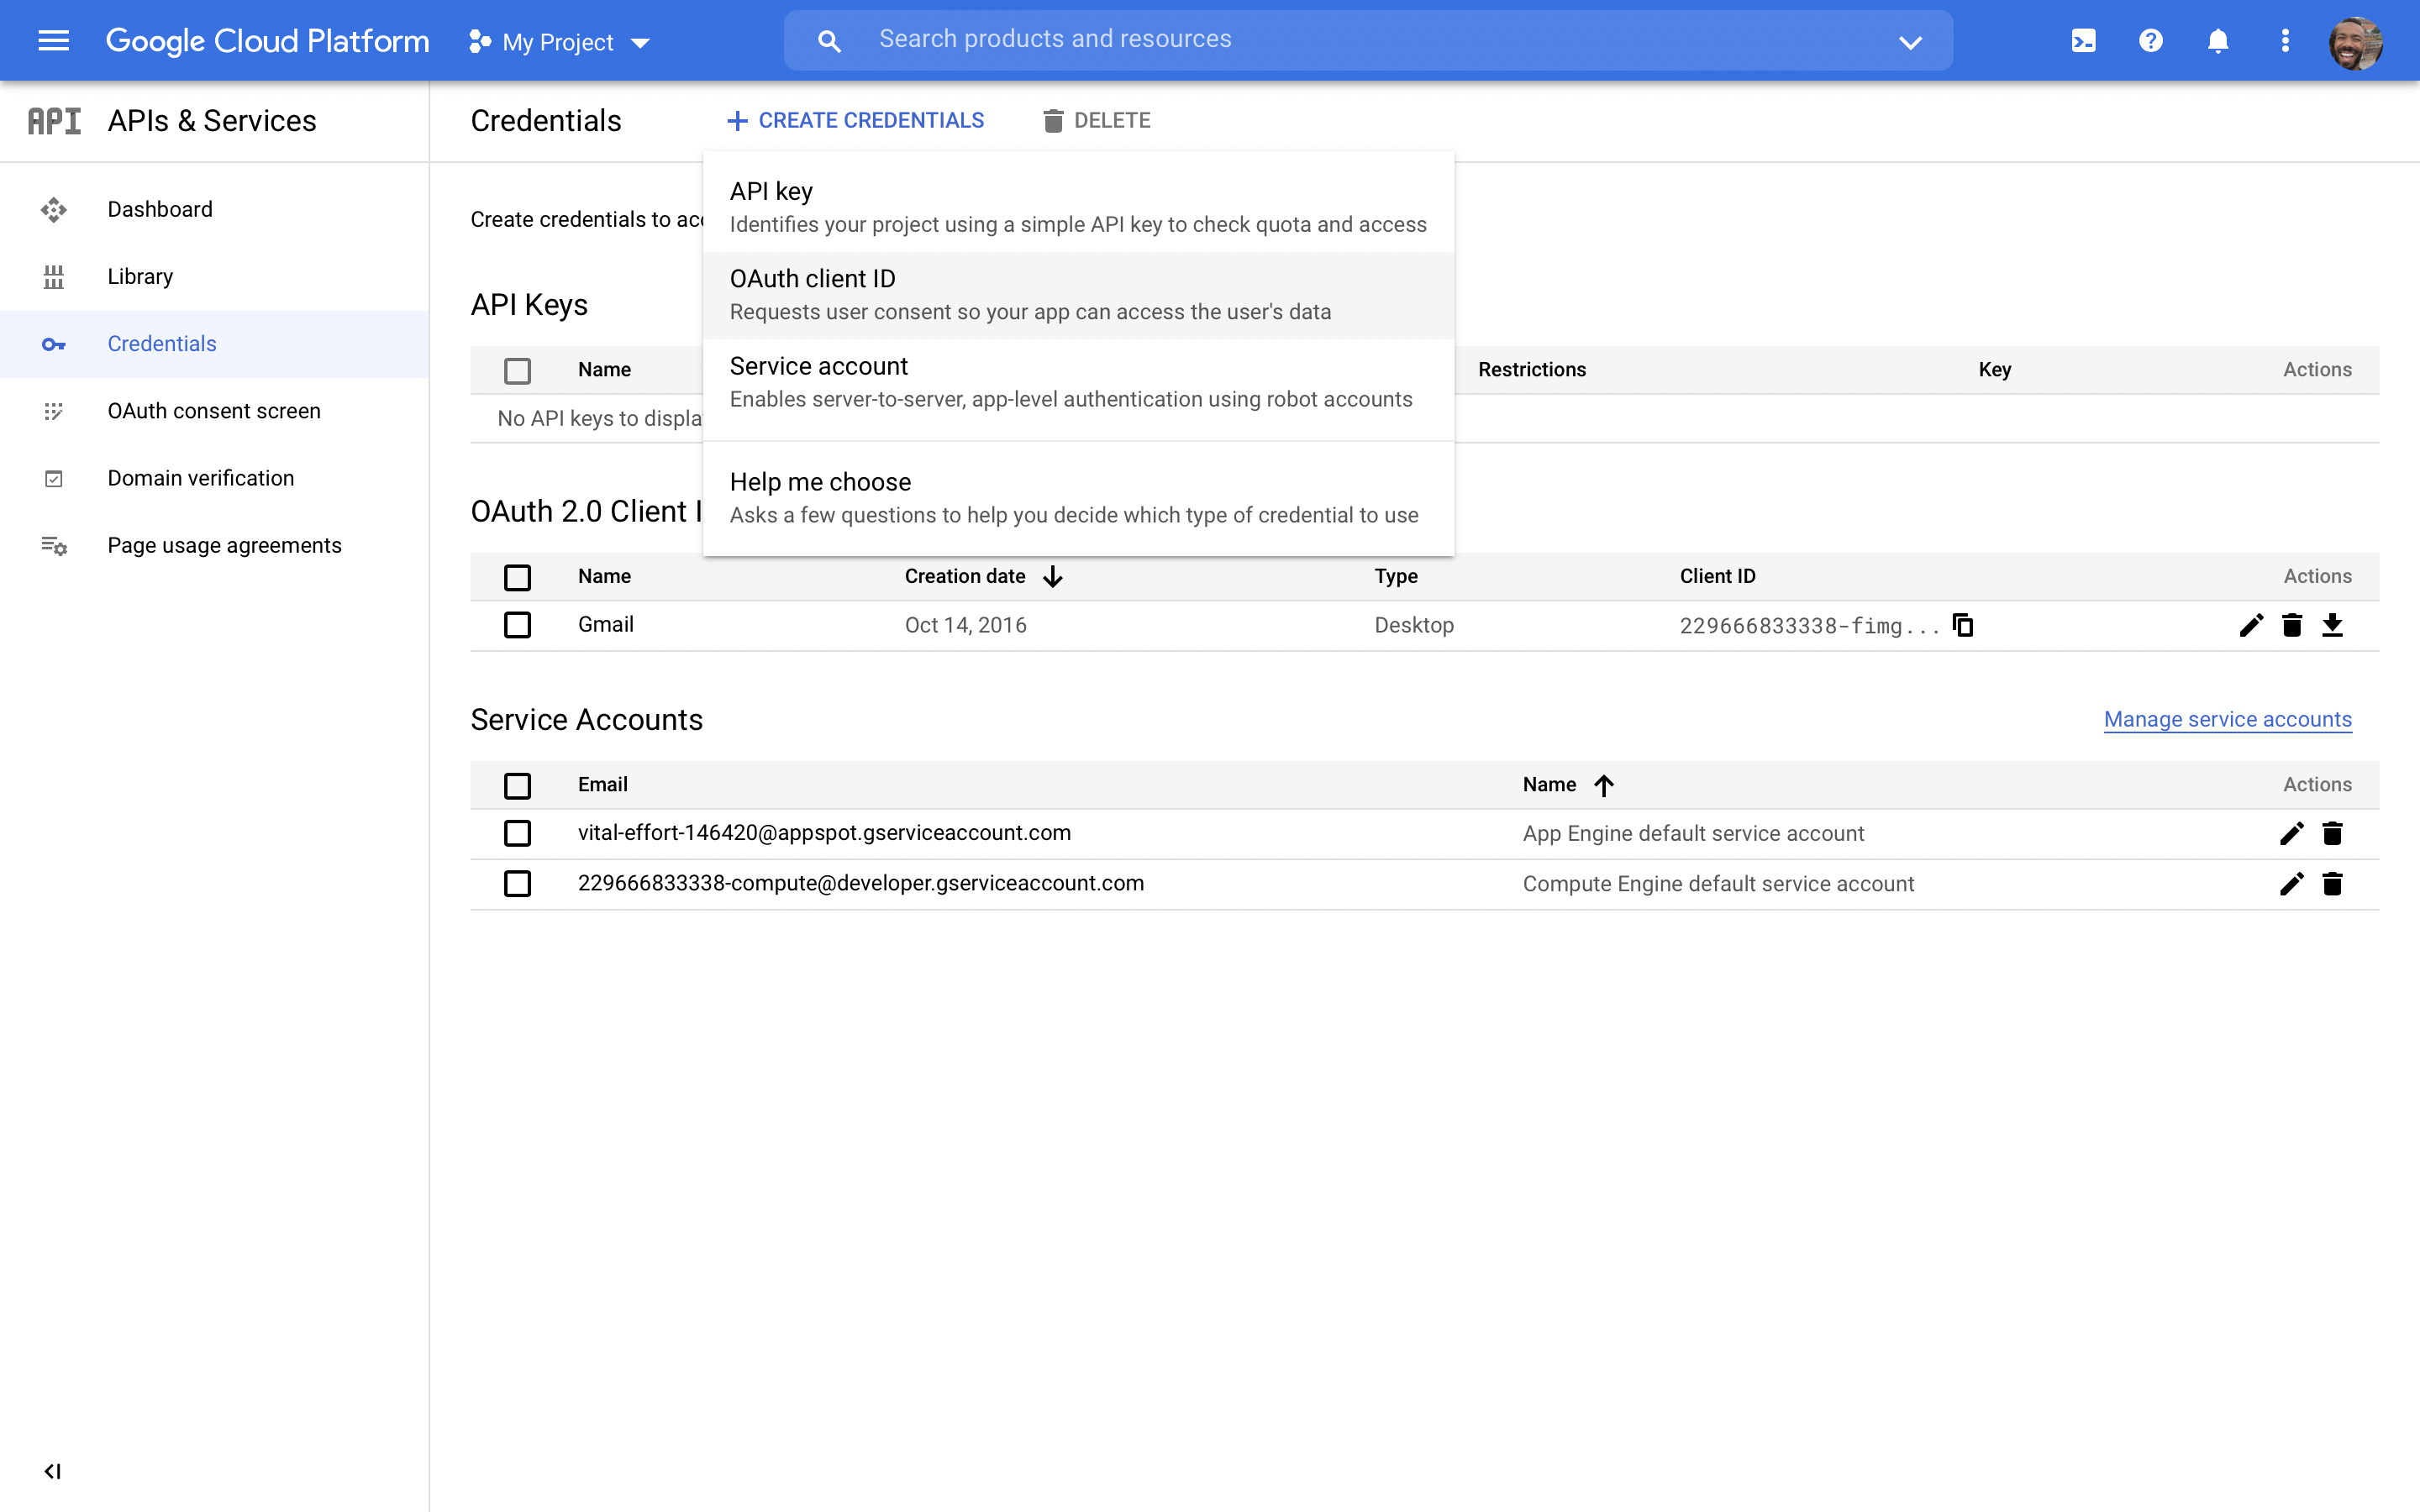Click the Search products and resources field
The height and width of the screenshot is (1512, 2420).
tap(1350, 40)
